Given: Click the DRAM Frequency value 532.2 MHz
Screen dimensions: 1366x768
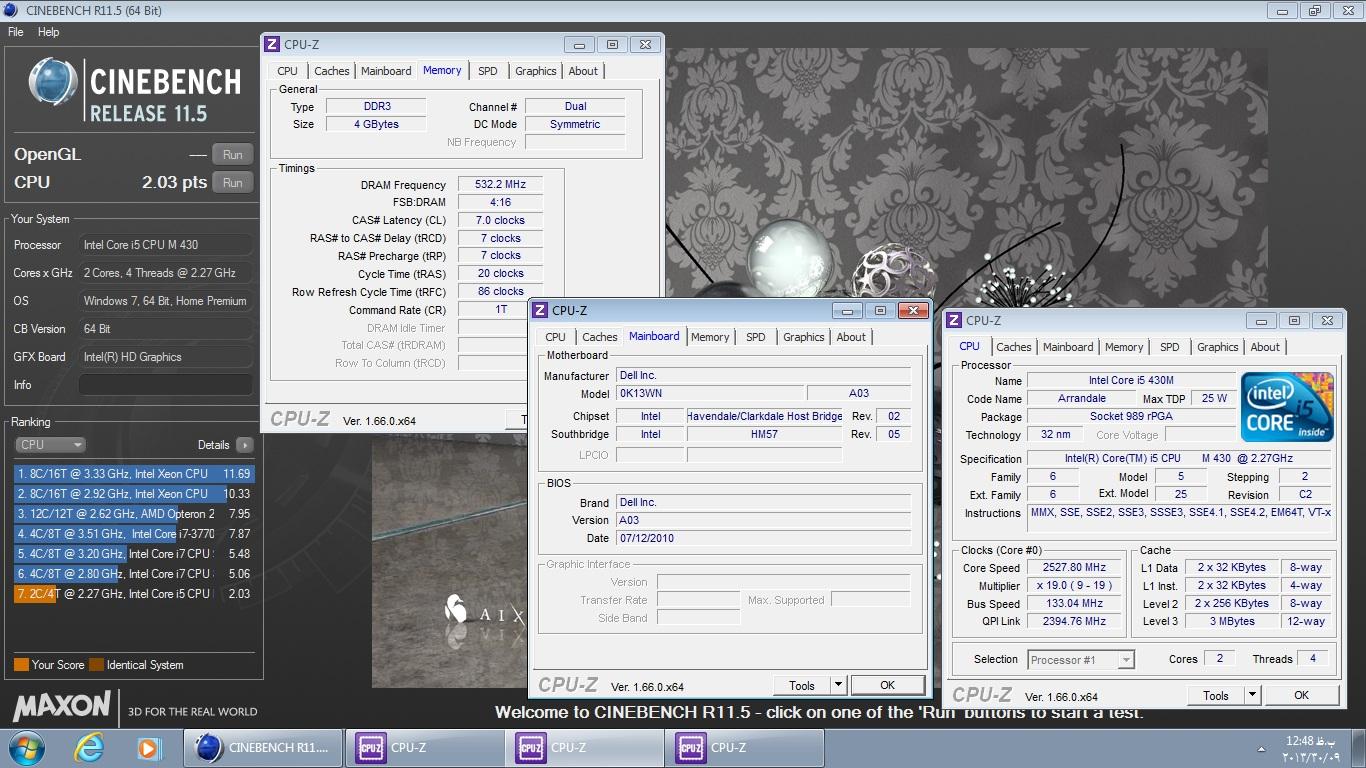Looking at the screenshot, I should coord(500,185).
